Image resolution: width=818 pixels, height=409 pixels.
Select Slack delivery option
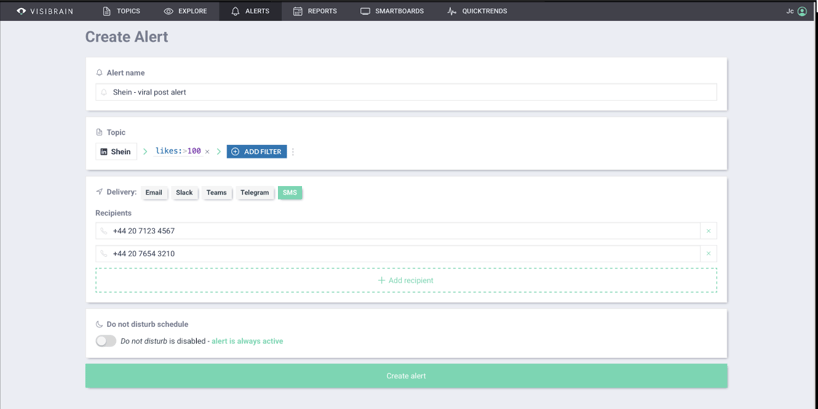click(x=184, y=193)
